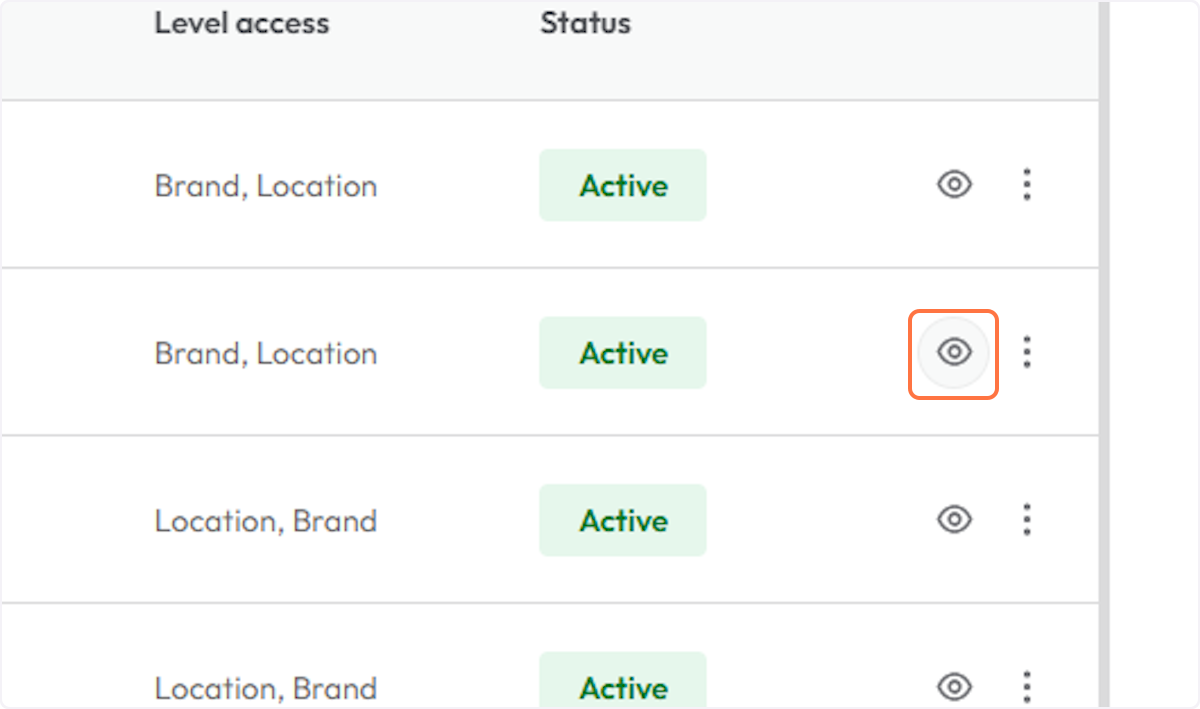
Task: Click the highlighted eye icon in second row
Action: [954, 353]
